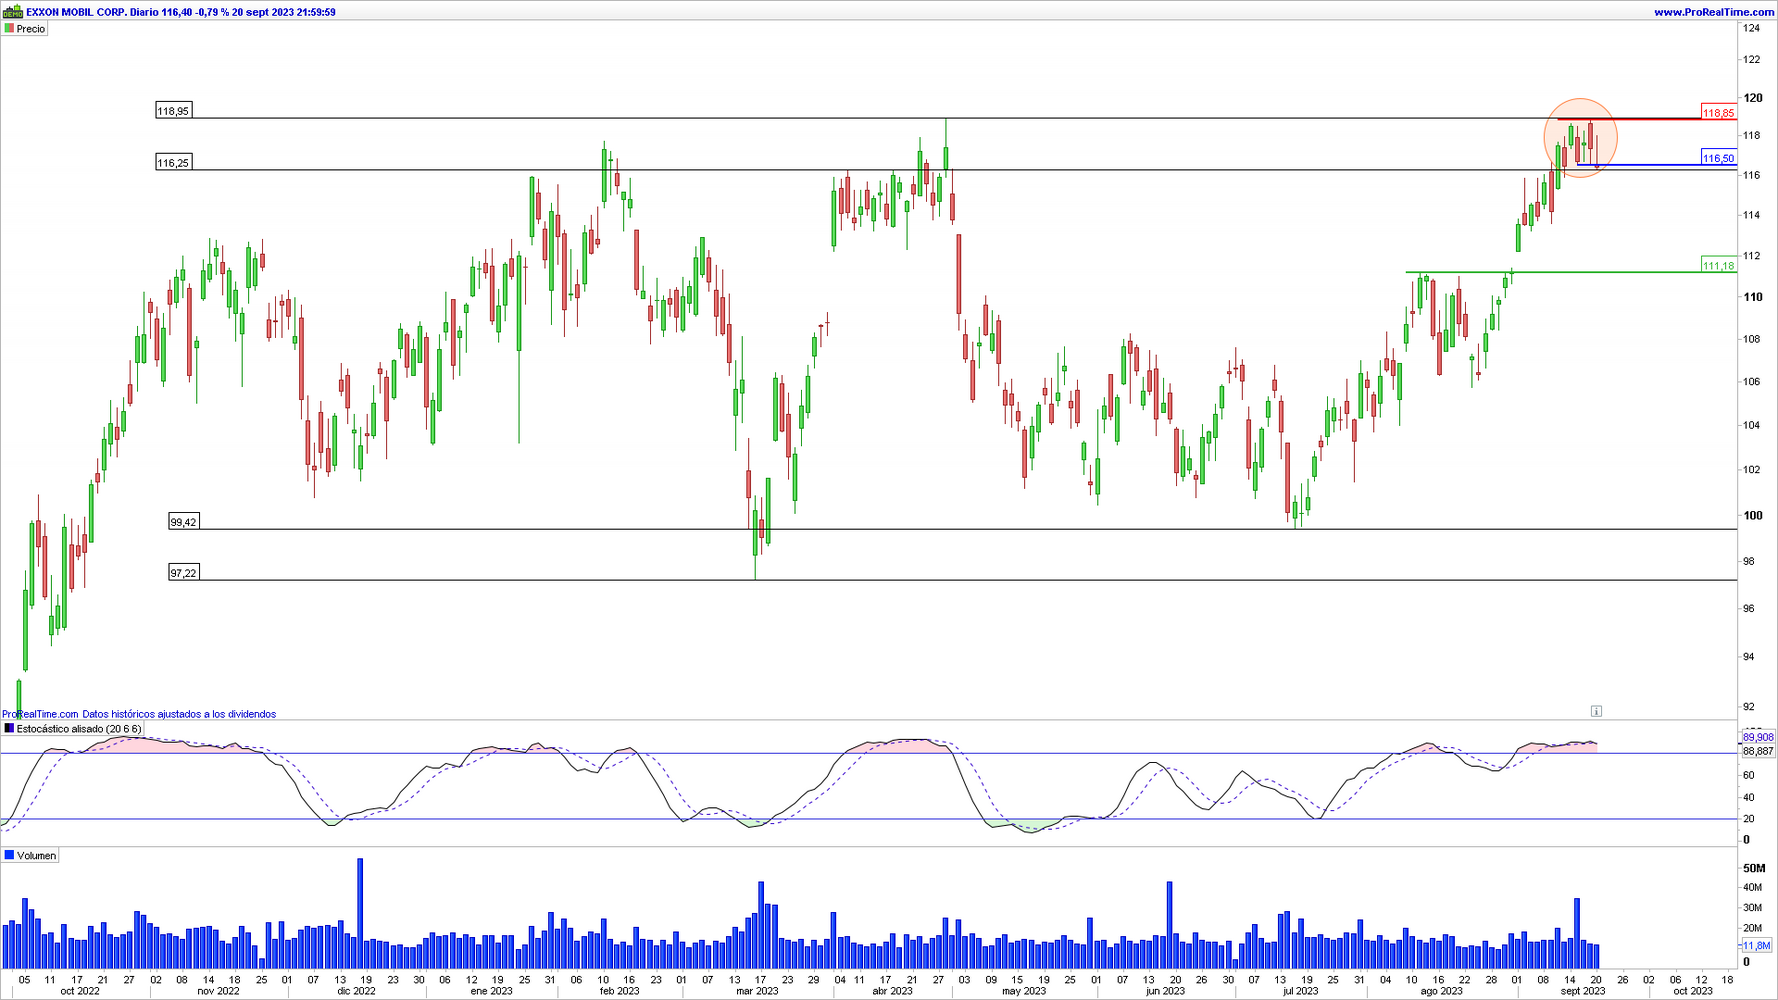The width and height of the screenshot is (1778, 1000).
Task: Click the ProRealTime.com link above the stochastic panel
Action: (40, 714)
